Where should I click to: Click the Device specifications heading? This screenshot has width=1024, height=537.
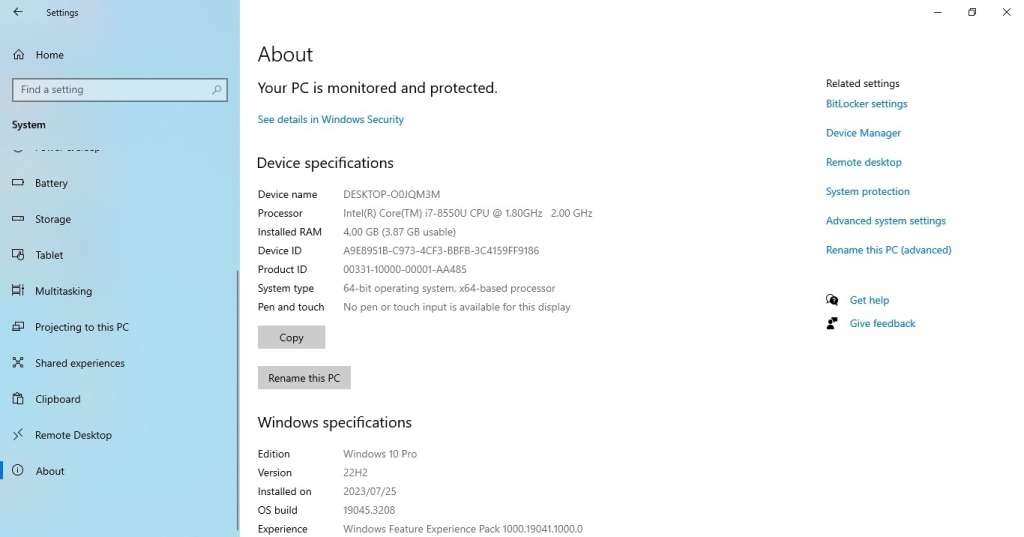click(x=325, y=163)
